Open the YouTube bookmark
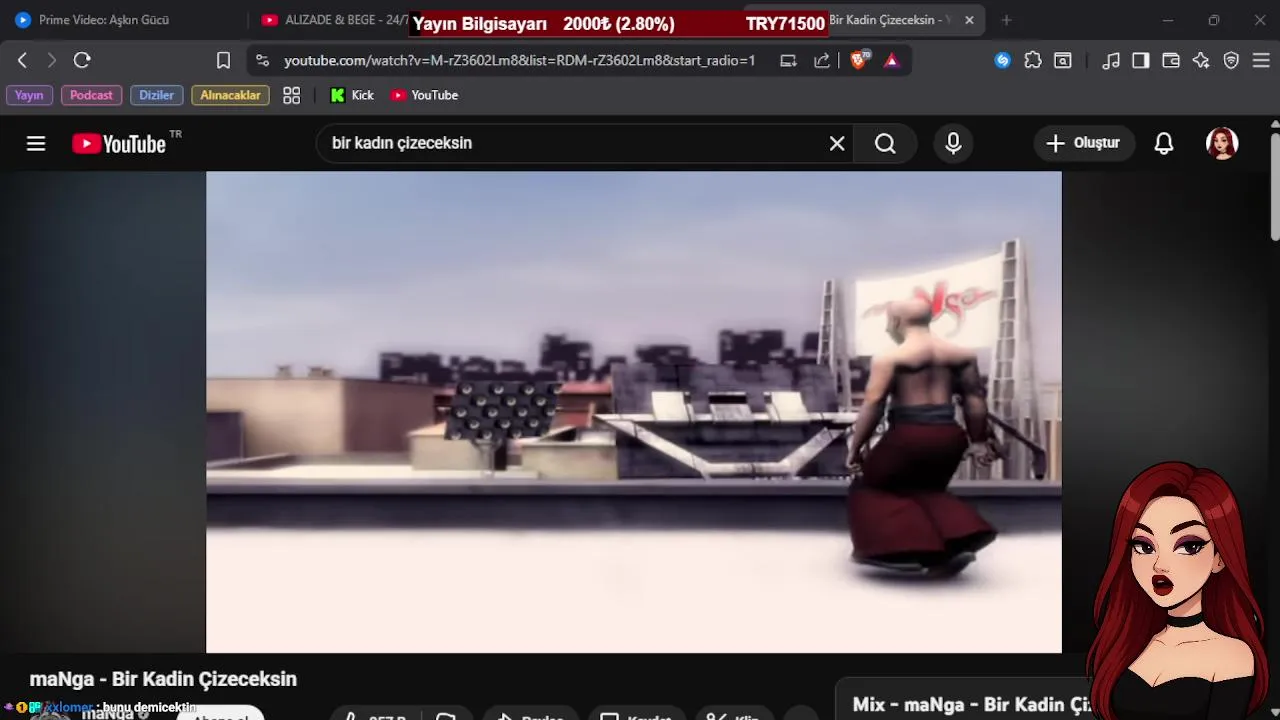1280x720 pixels. click(424, 95)
